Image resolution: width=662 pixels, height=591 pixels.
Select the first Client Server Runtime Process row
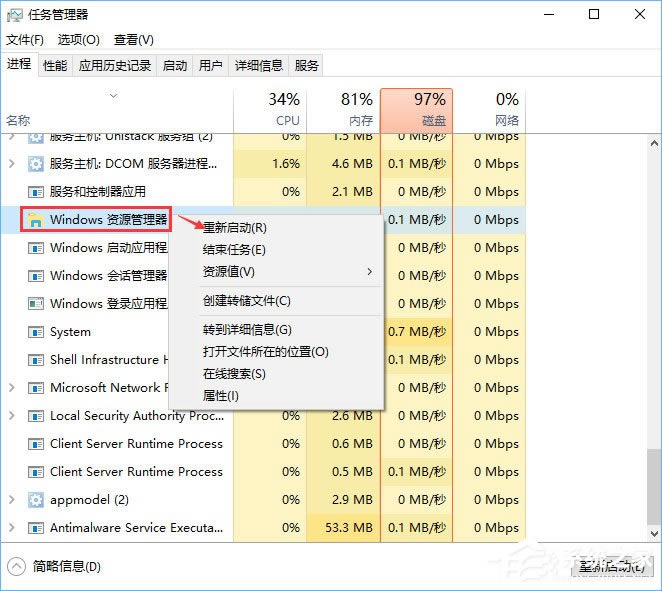(263, 444)
